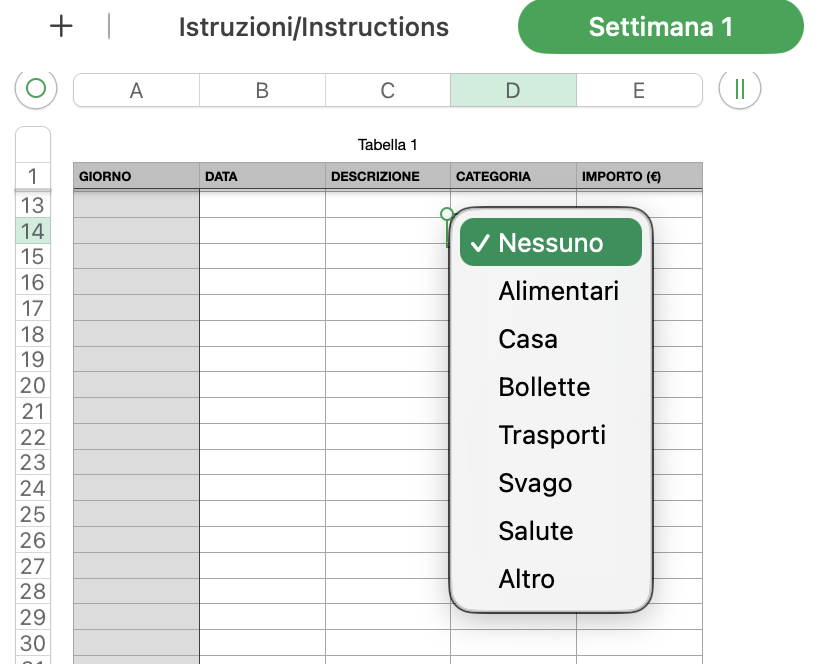The height and width of the screenshot is (664, 829).
Task: Select the Svago menu option
Action: pos(535,483)
